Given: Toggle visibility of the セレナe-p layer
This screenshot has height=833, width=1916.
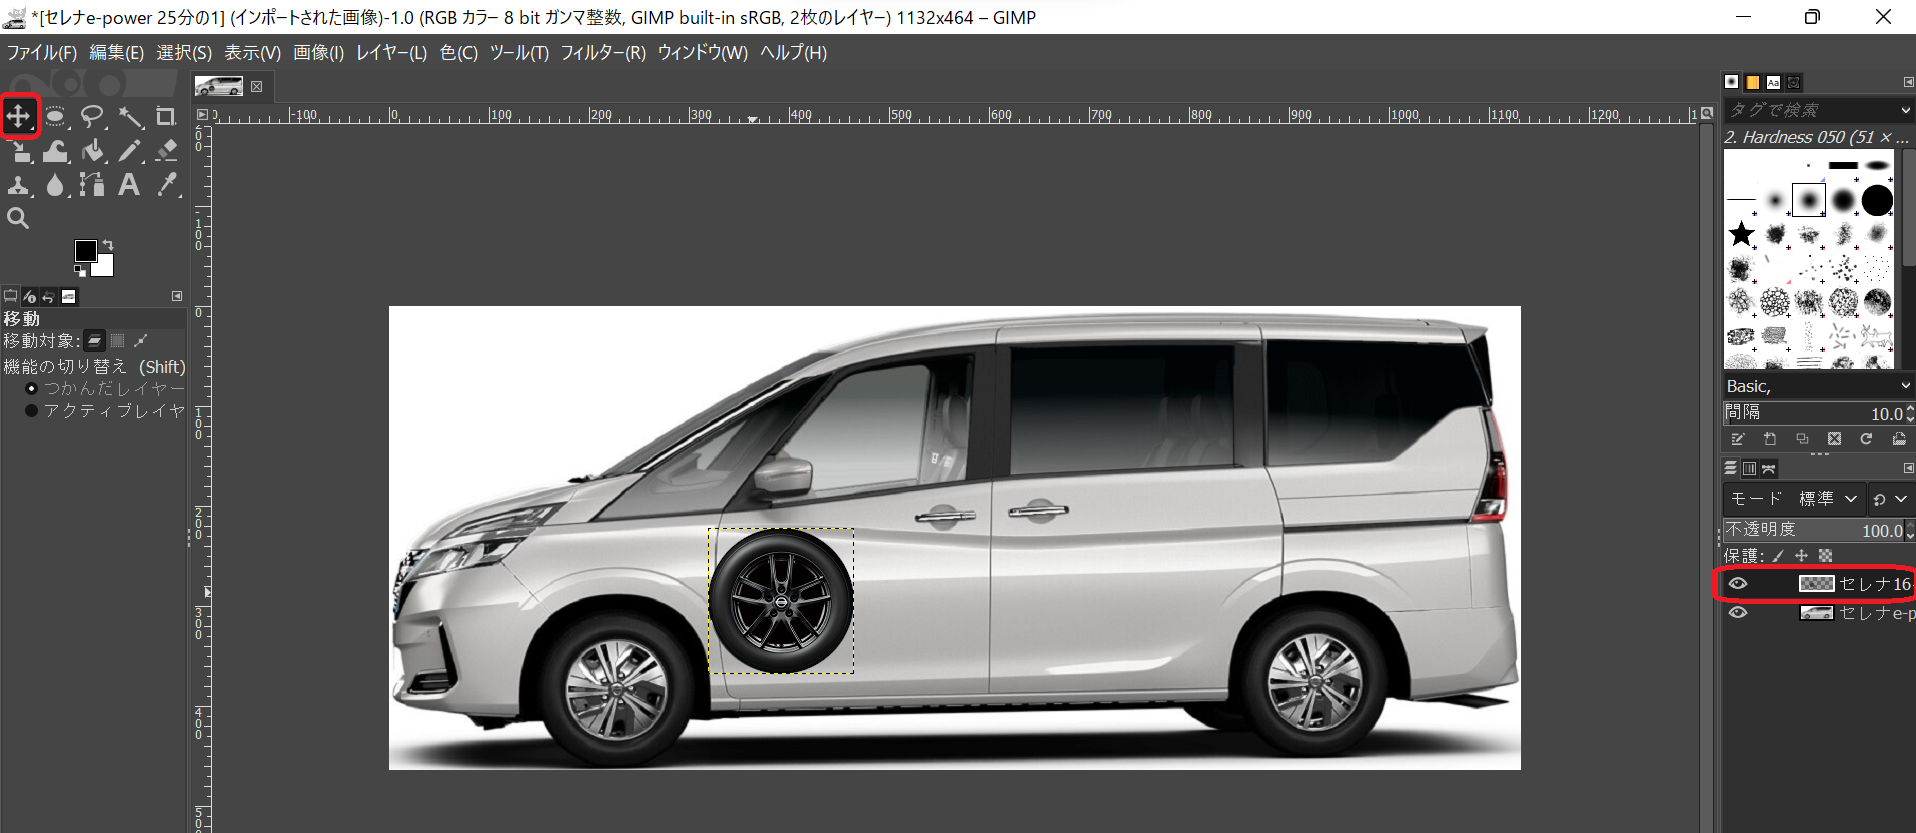Looking at the screenshot, I should click(1738, 613).
